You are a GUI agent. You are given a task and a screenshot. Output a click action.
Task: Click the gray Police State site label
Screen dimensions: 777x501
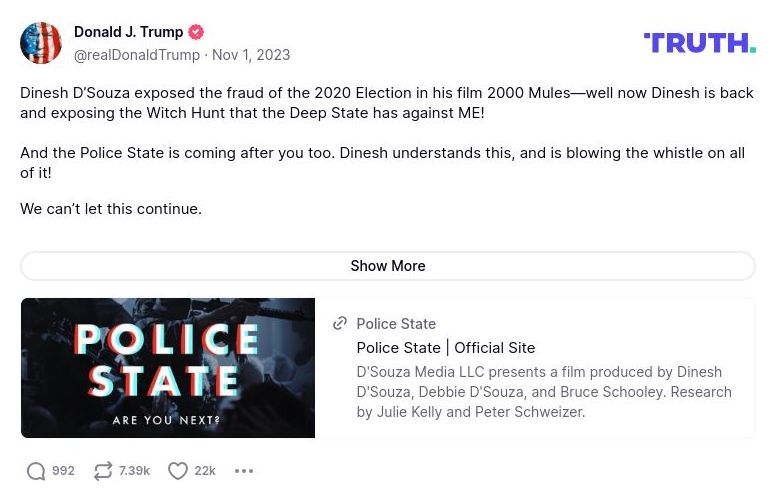coord(396,324)
